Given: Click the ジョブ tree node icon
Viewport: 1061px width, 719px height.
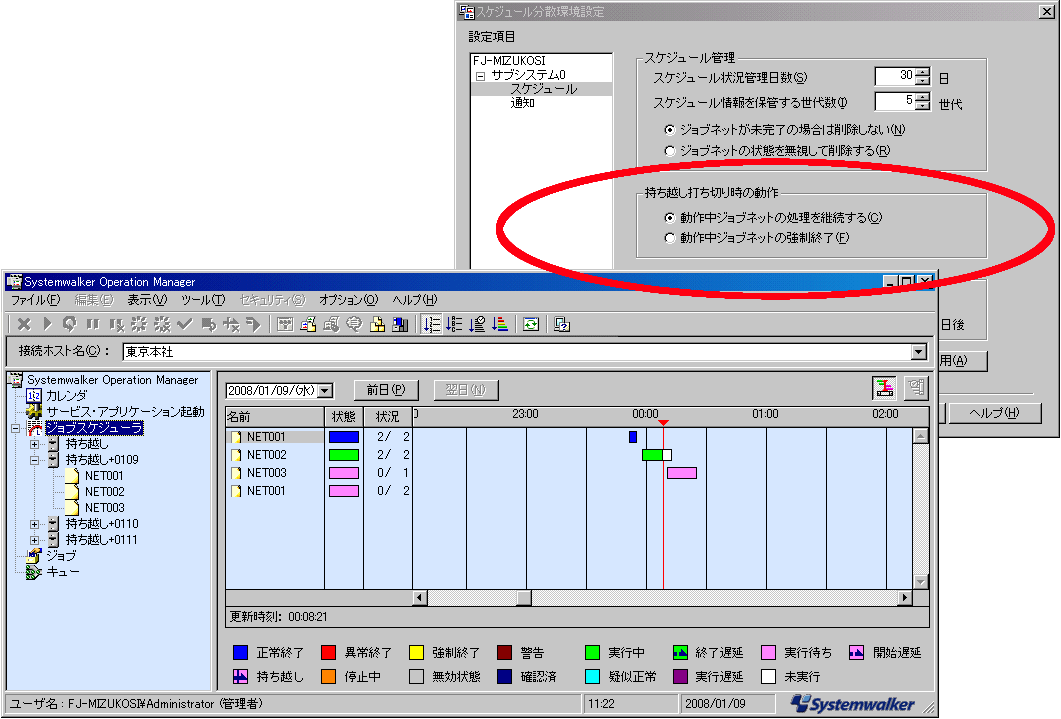Looking at the screenshot, I should pyautogui.click(x=34, y=555).
